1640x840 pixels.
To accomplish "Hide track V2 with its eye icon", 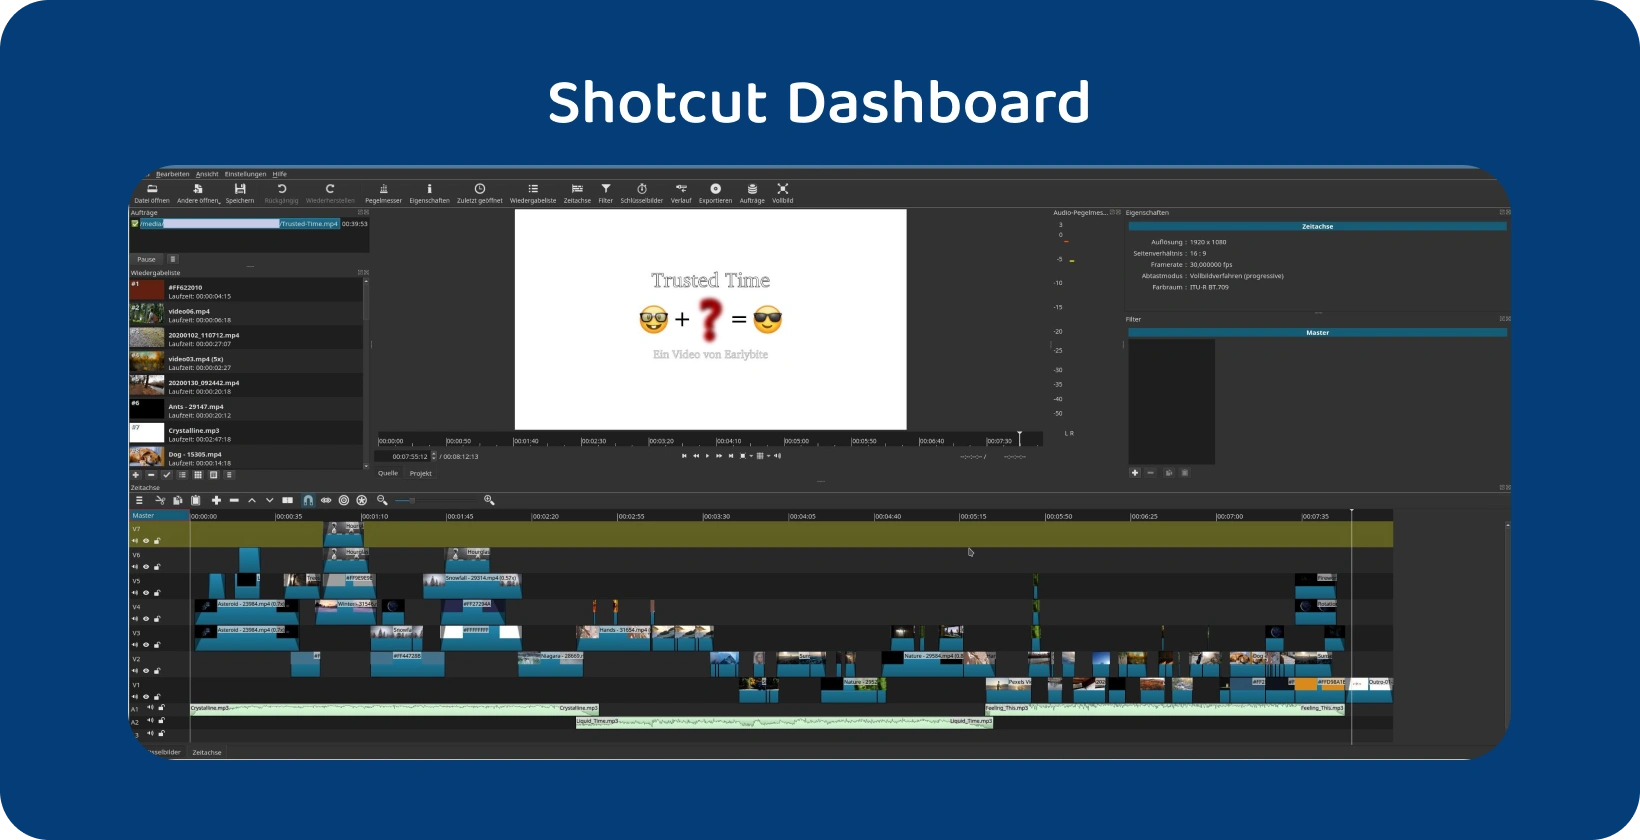I will [x=146, y=671].
